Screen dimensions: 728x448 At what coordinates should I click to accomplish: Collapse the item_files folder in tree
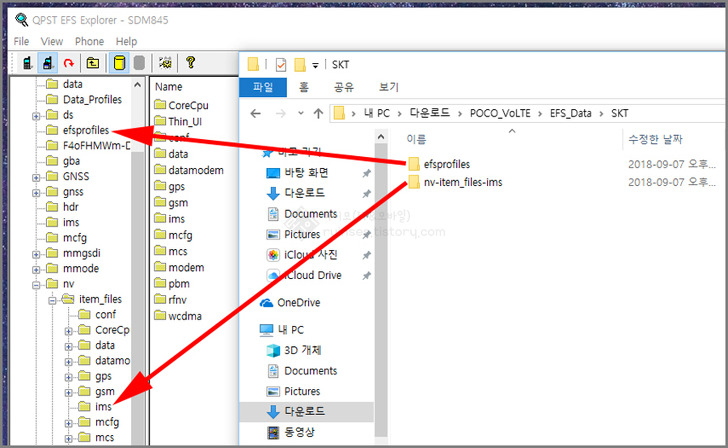point(52,300)
